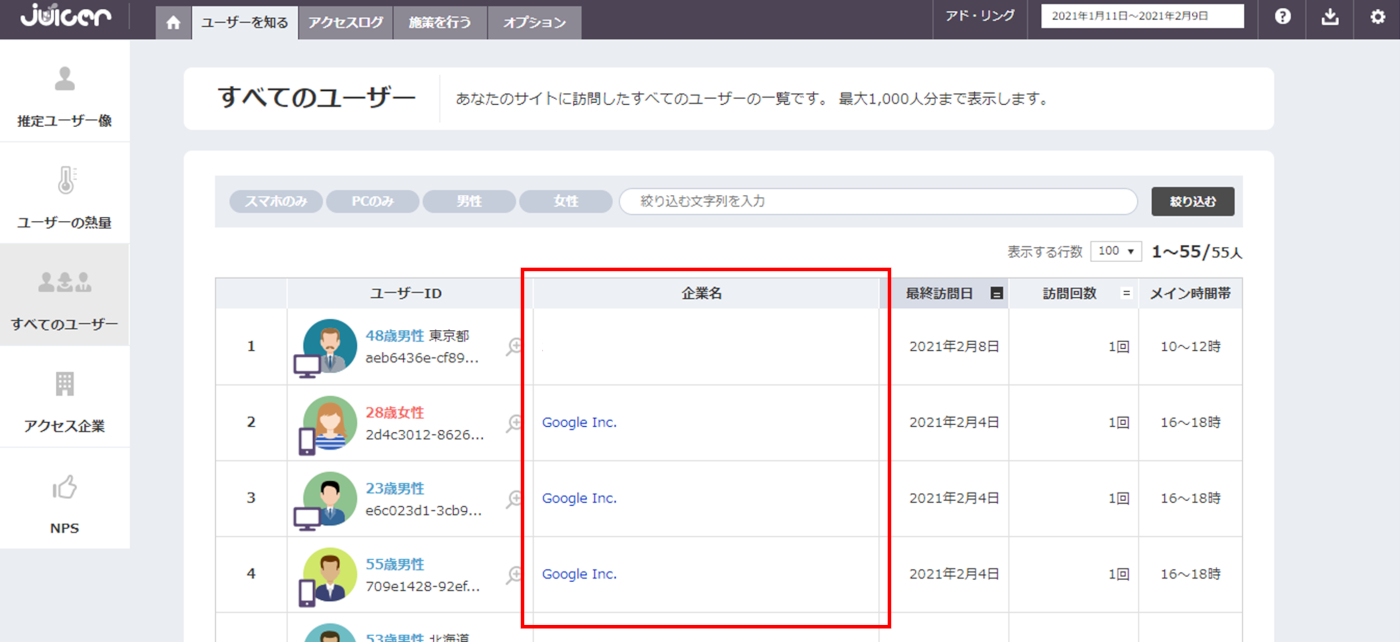This screenshot has width=1400, height=642.
Task: Click magnifier icon for 28歳女性 row
Action: coord(515,423)
